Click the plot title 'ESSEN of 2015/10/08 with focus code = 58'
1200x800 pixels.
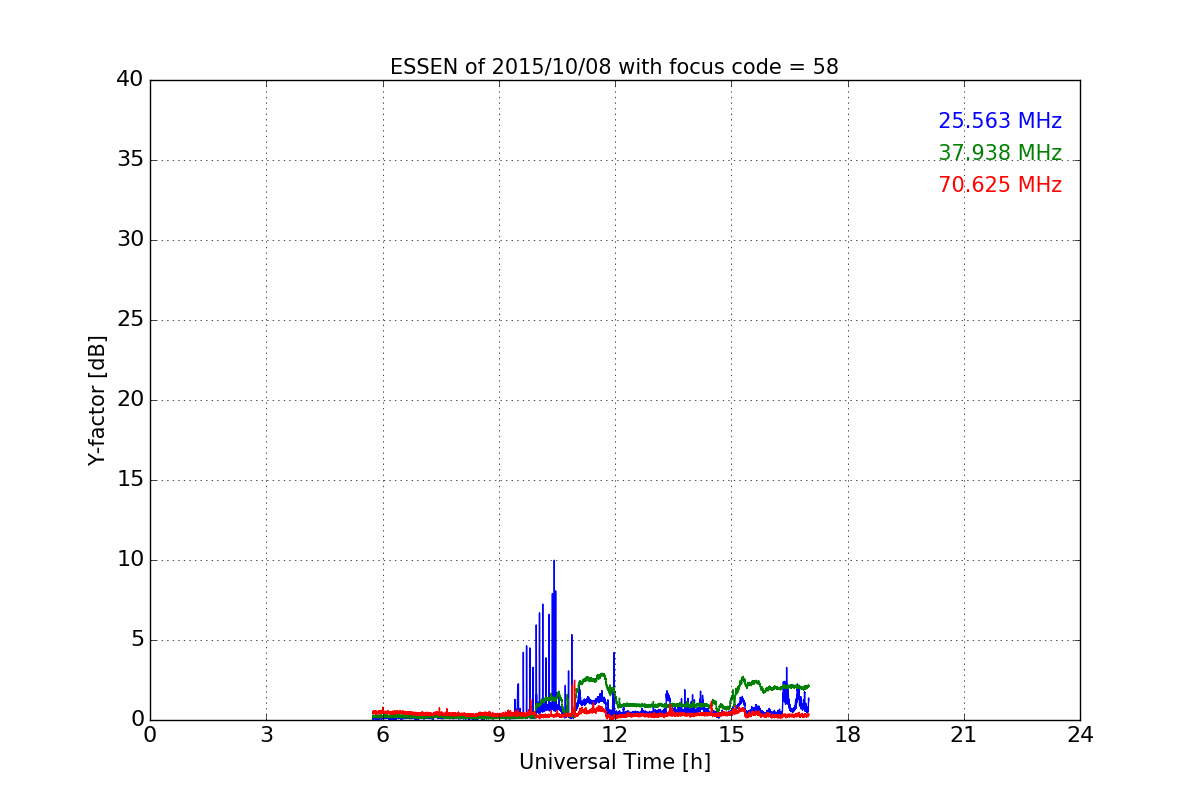614,67
